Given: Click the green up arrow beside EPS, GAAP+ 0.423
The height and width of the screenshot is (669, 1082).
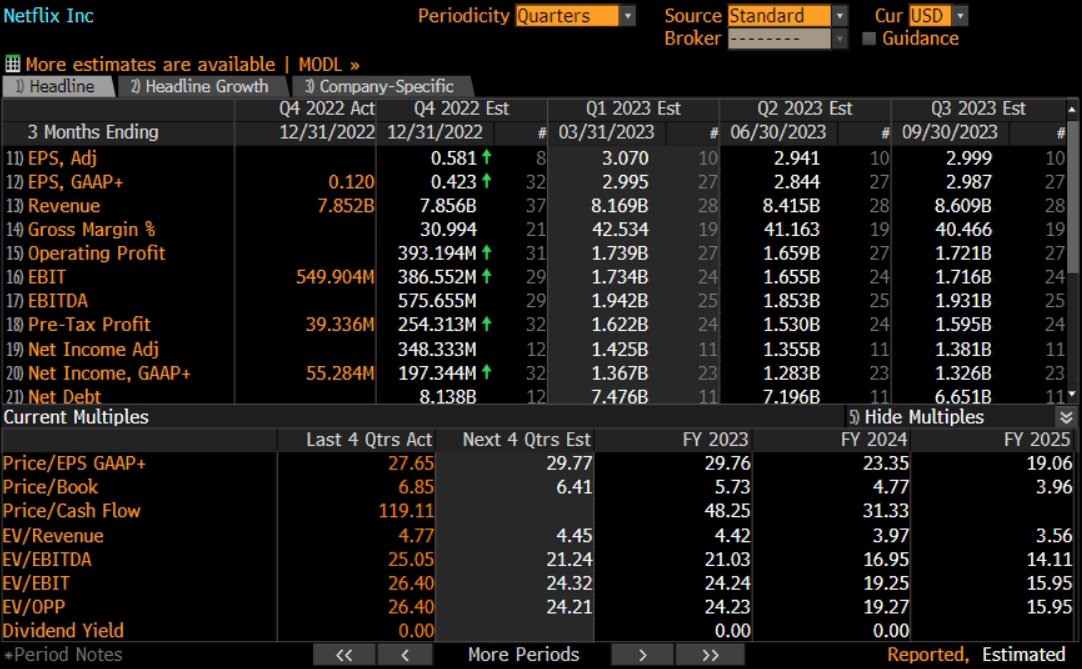Looking at the screenshot, I should tap(486, 182).
